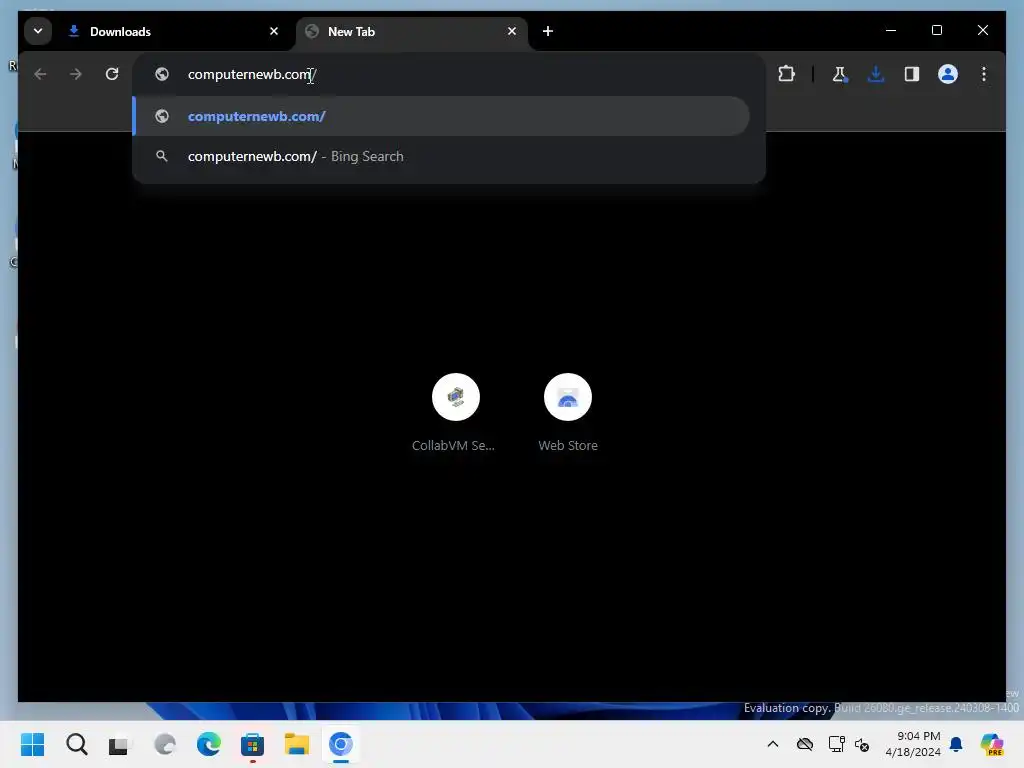Open the Chrome three-dot menu

(x=984, y=74)
